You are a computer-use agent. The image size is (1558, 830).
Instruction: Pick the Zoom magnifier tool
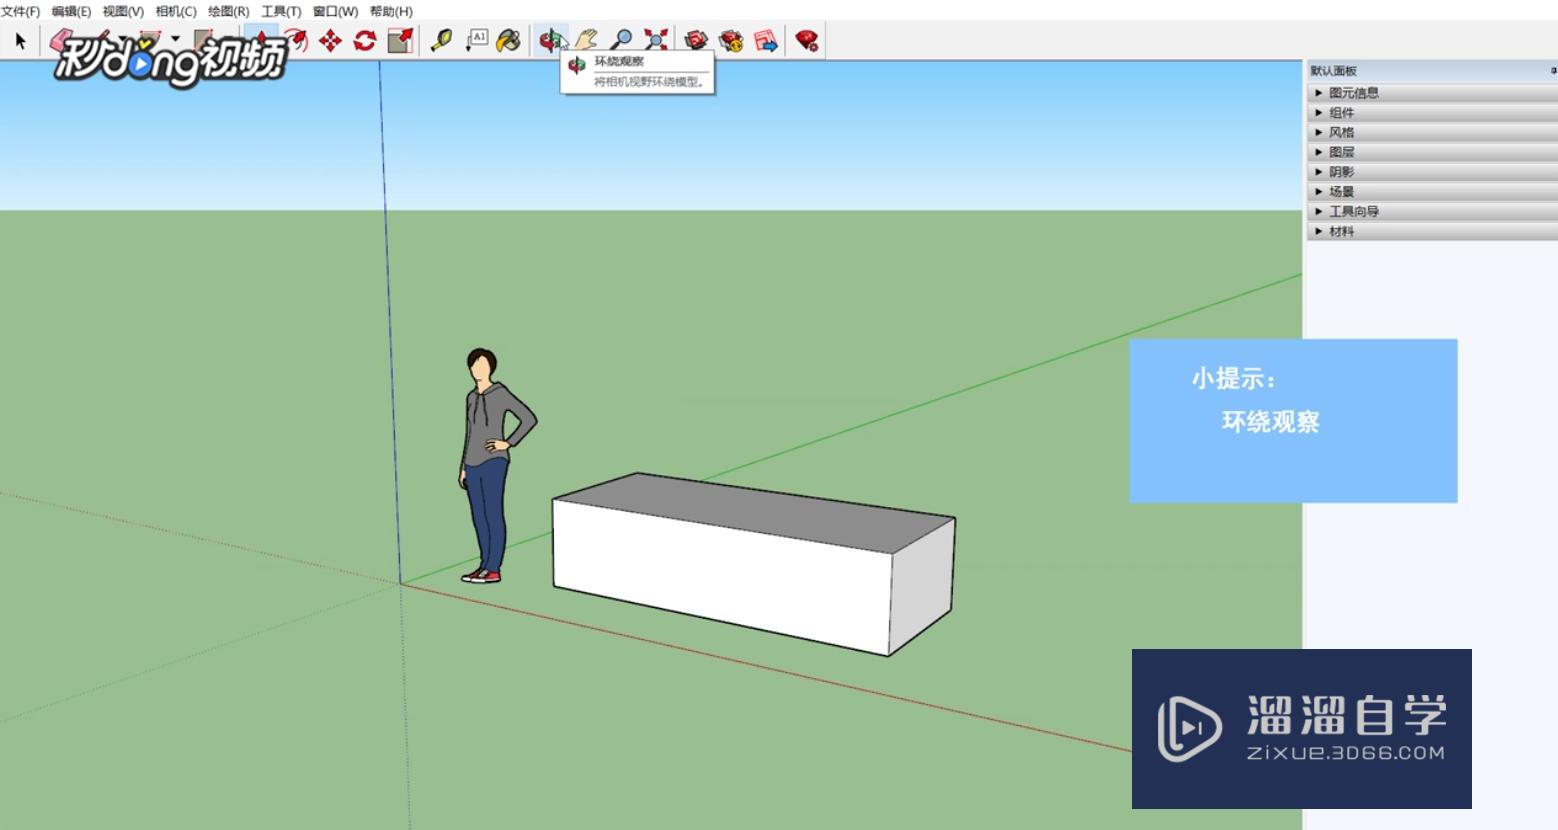click(621, 41)
